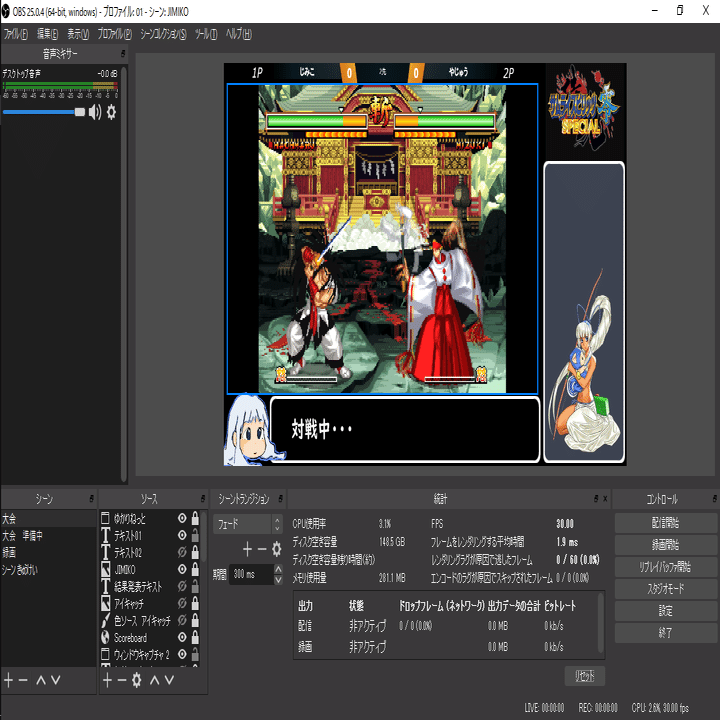
Task: Reset stats with リセット button
Action: [585, 676]
